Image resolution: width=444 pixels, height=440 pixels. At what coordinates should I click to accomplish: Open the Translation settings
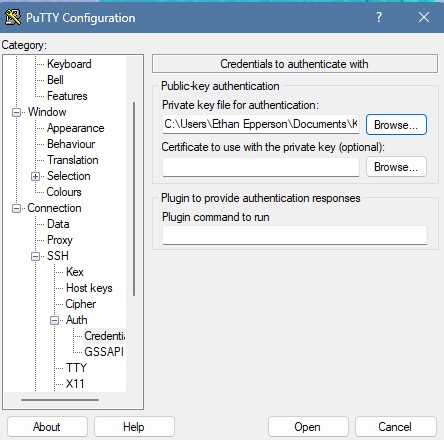point(73,160)
